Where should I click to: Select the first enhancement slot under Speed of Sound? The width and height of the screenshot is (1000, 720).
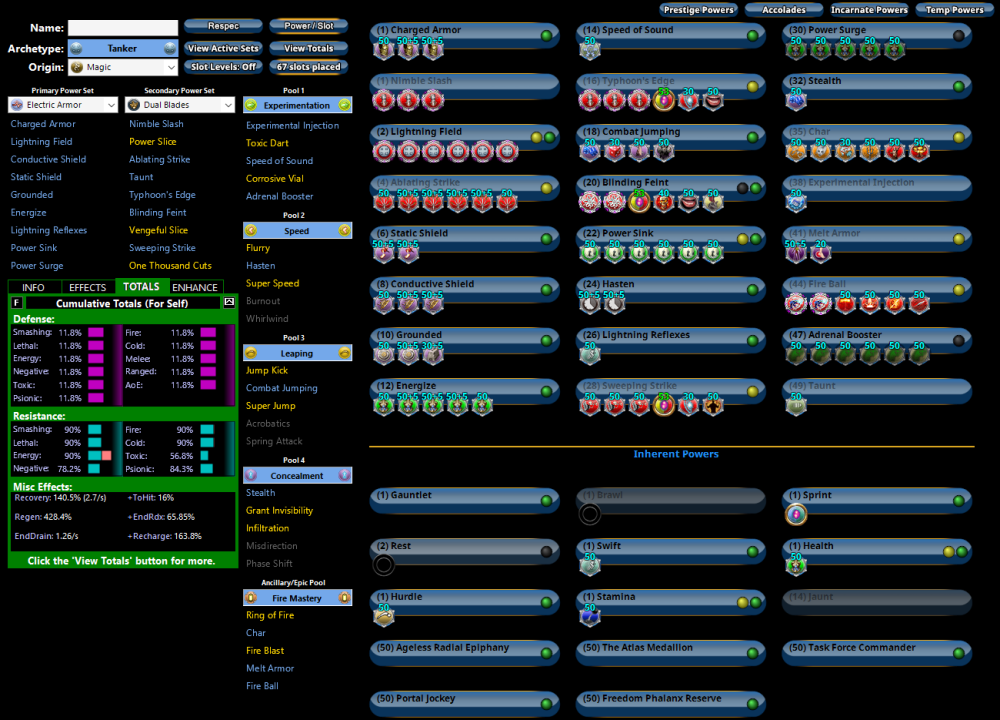(590, 50)
